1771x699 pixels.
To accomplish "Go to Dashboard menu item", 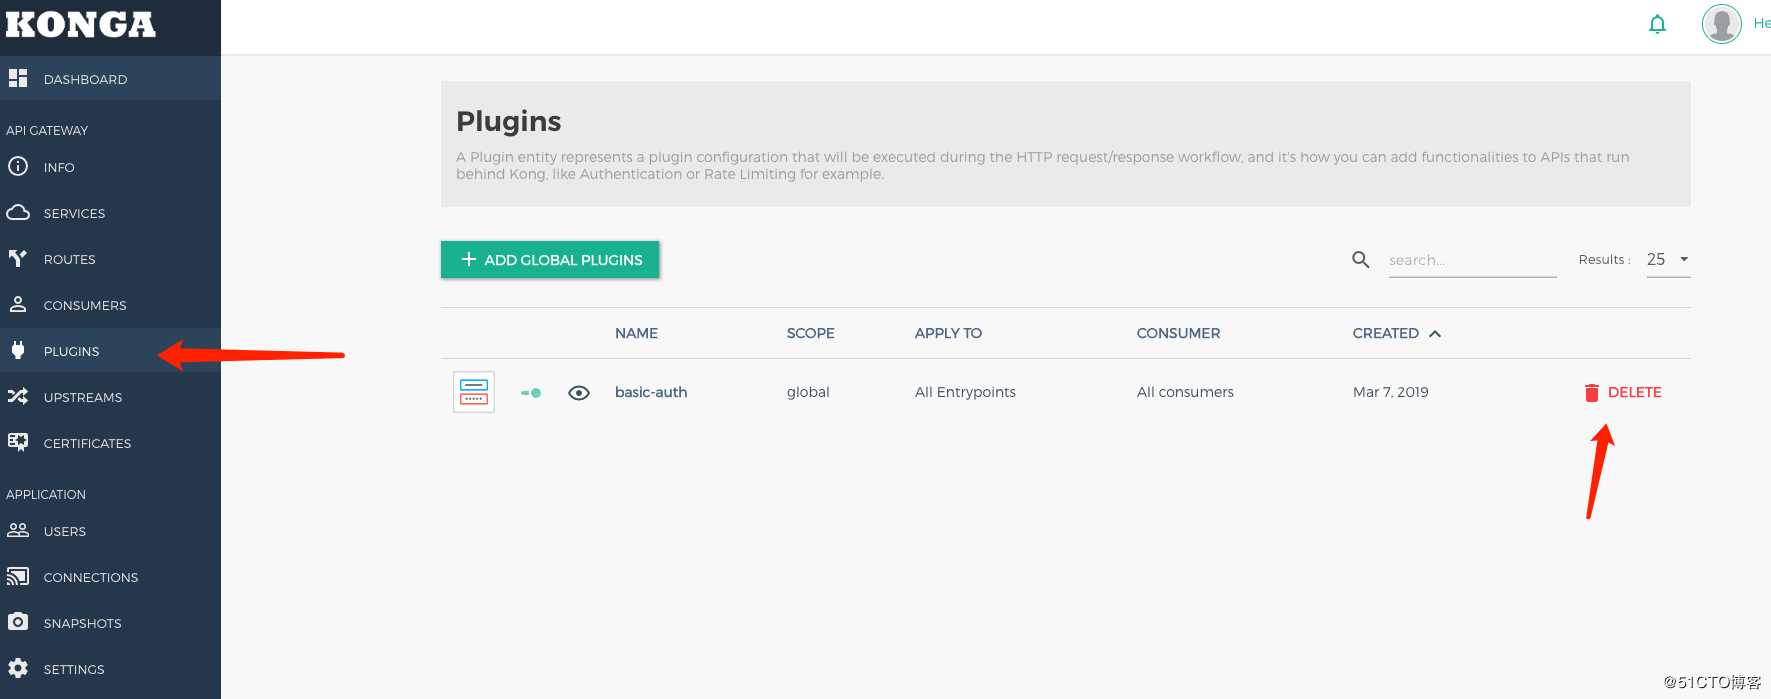I will 110,78.
